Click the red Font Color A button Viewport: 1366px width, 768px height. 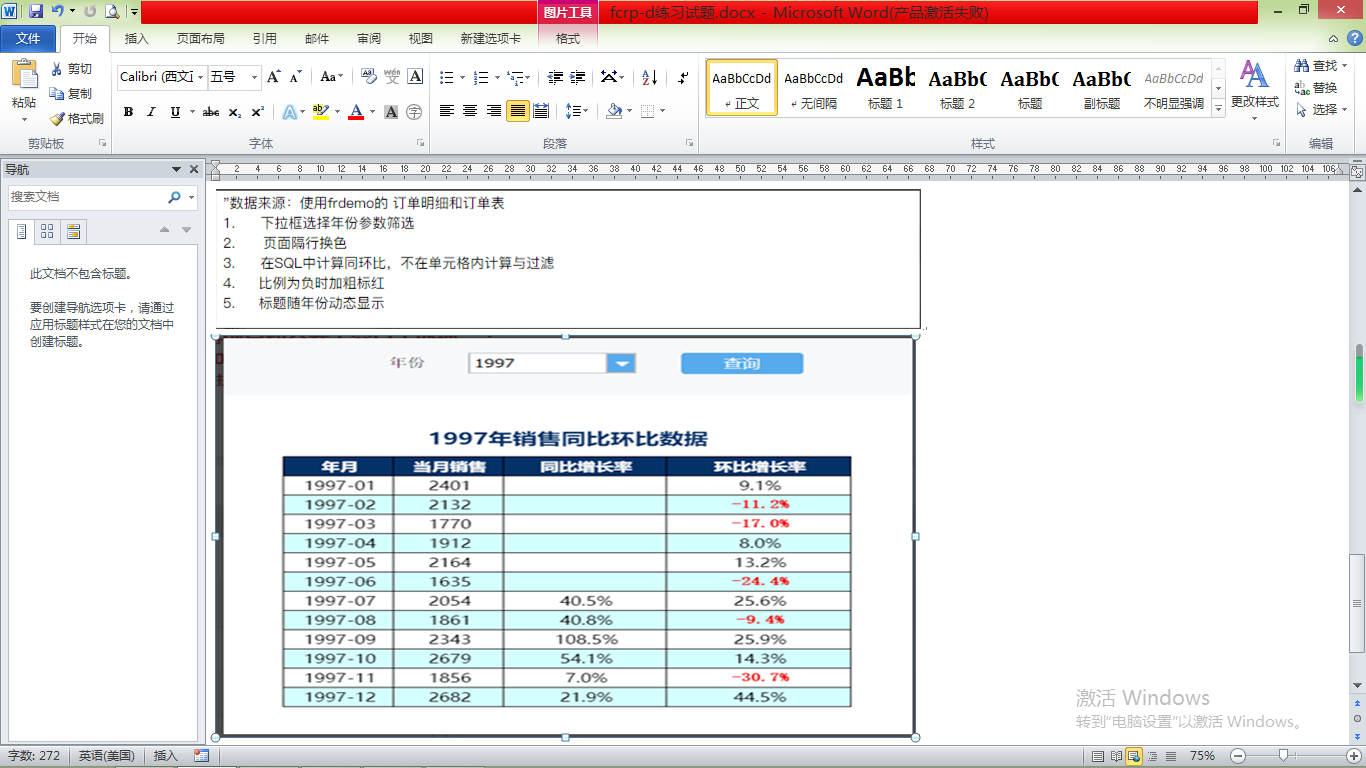tap(356, 112)
